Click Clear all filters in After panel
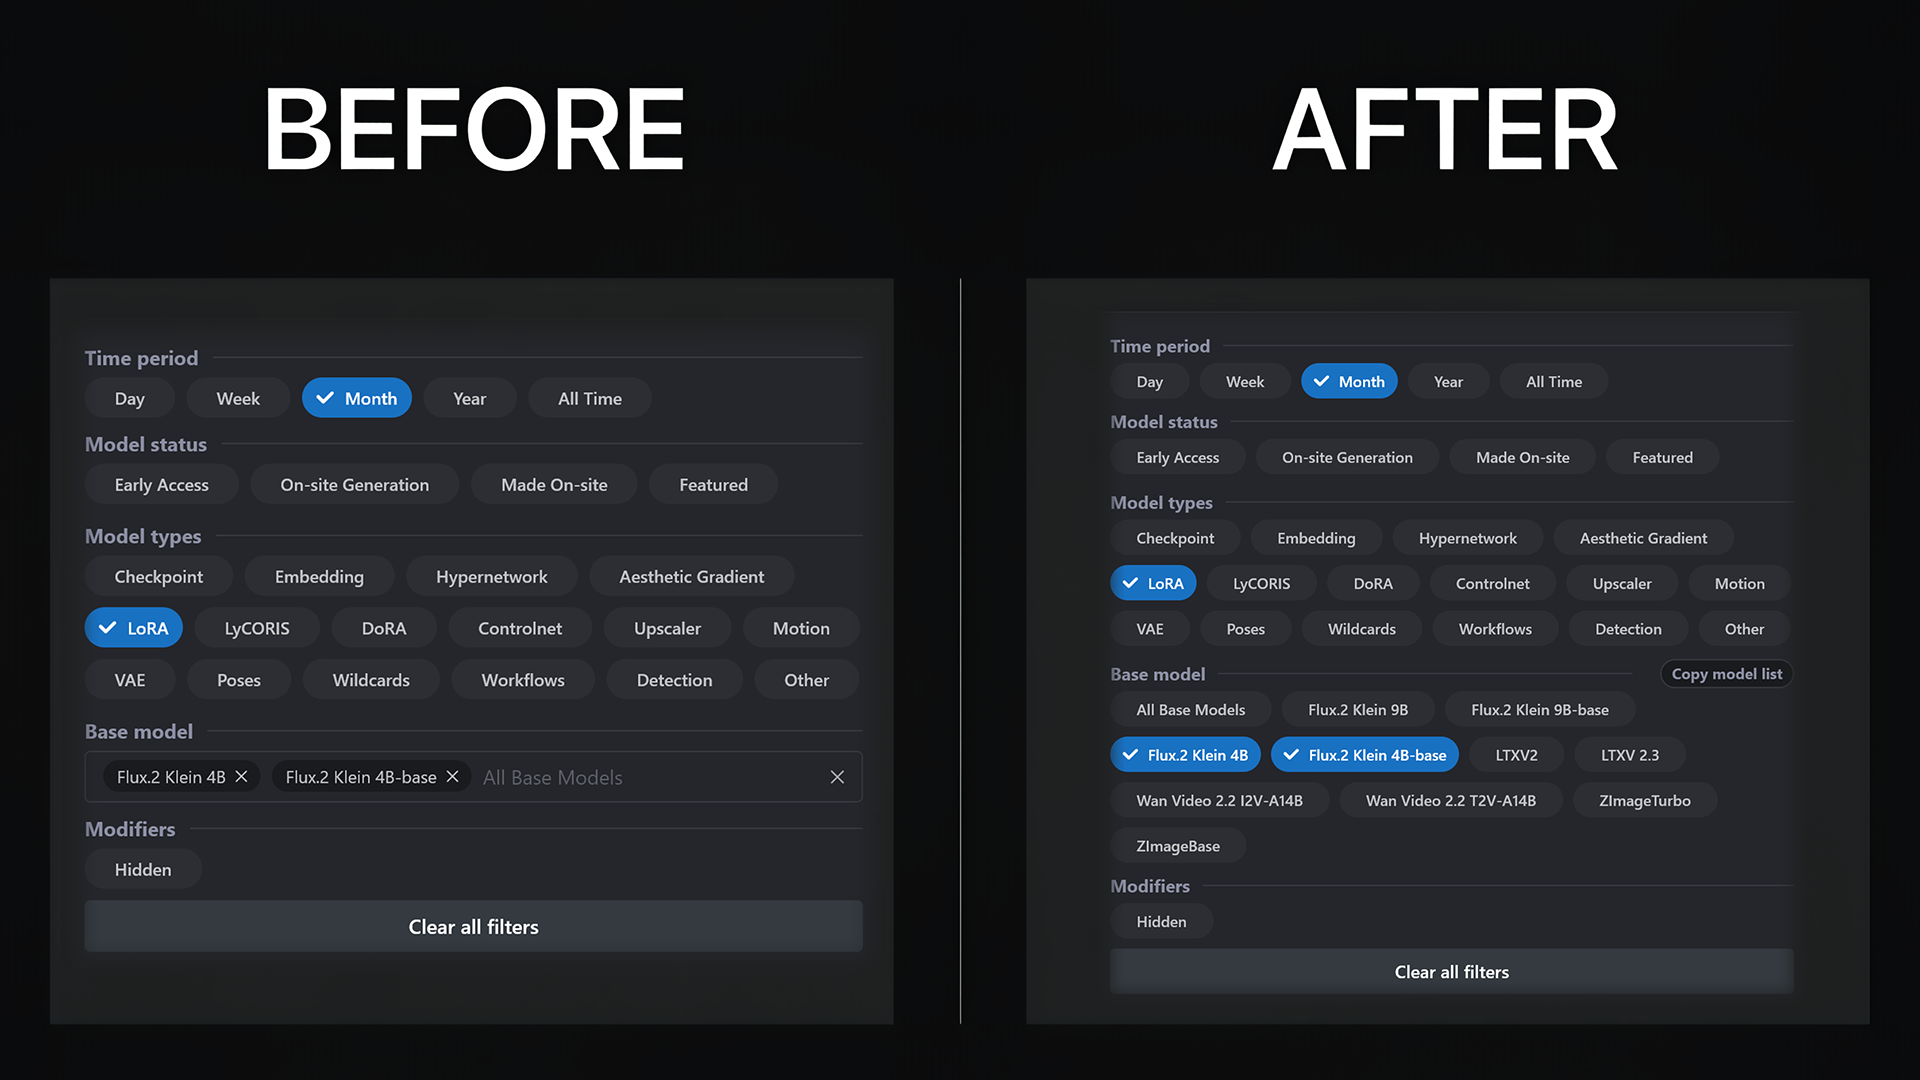1920x1080 pixels. click(1452, 971)
